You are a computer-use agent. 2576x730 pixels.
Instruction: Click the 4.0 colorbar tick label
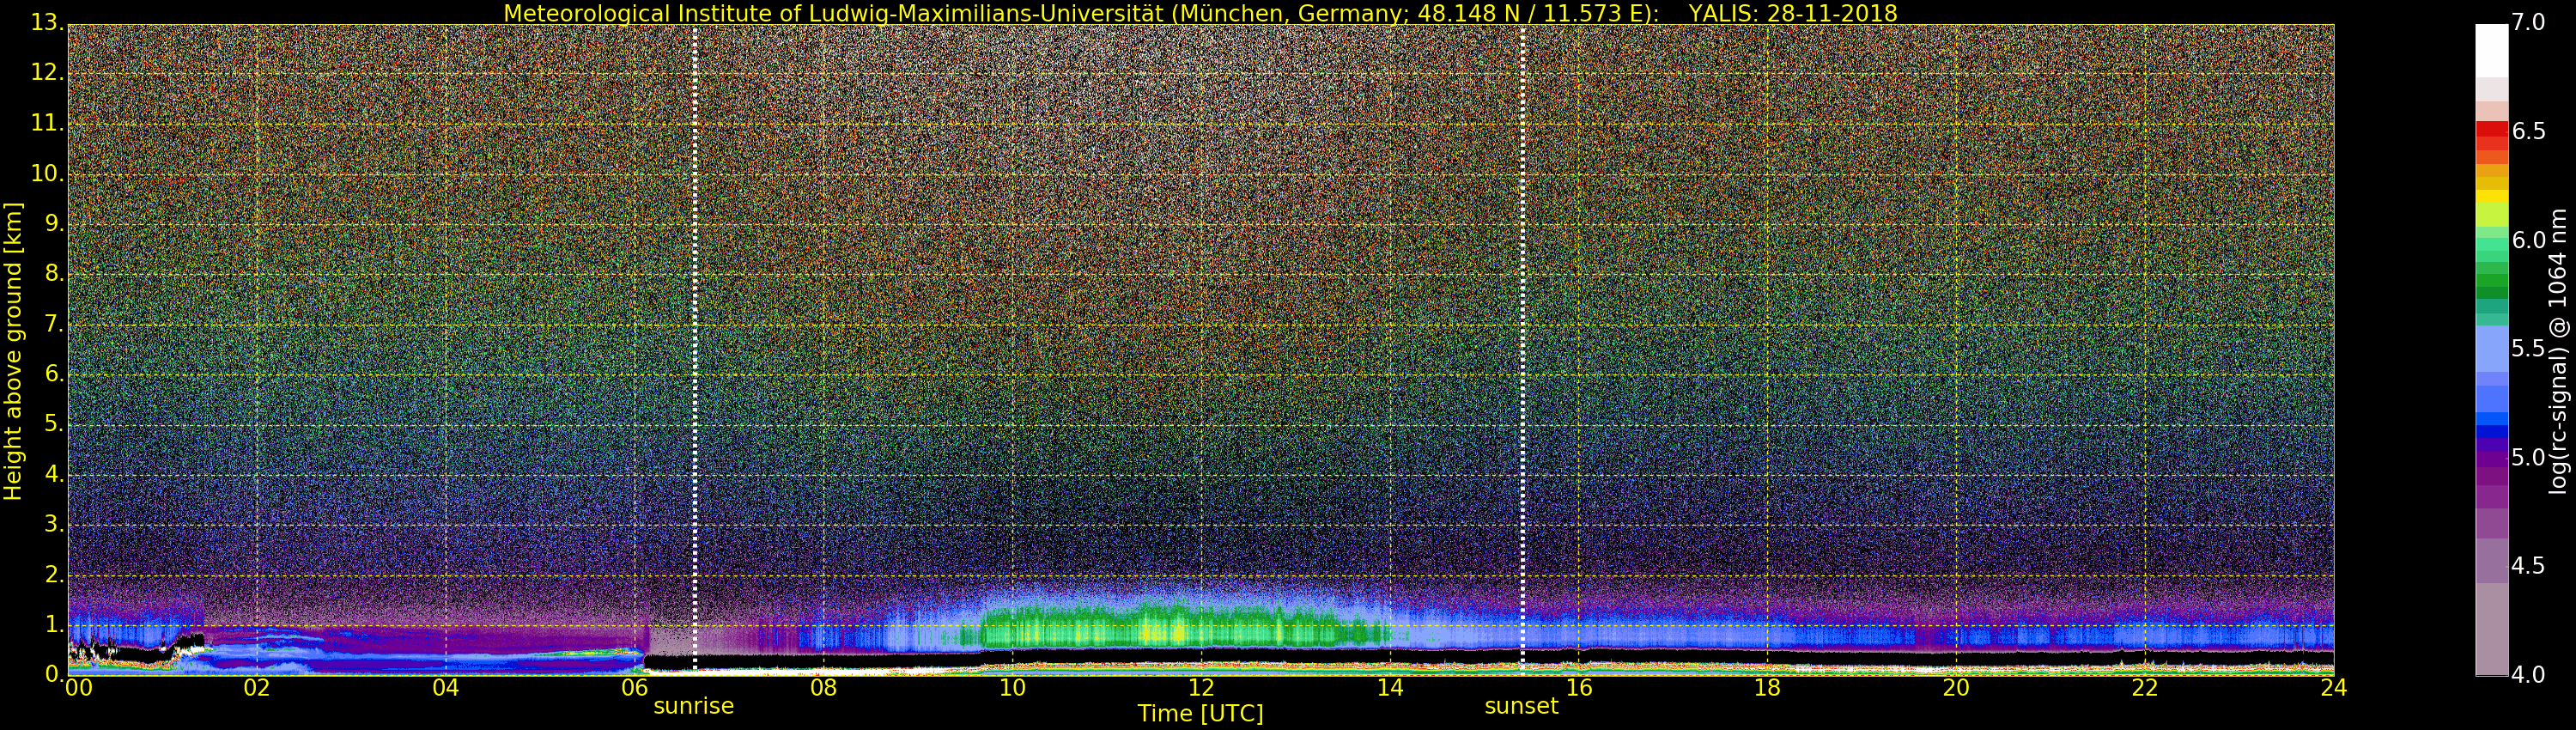[2528, 675]
